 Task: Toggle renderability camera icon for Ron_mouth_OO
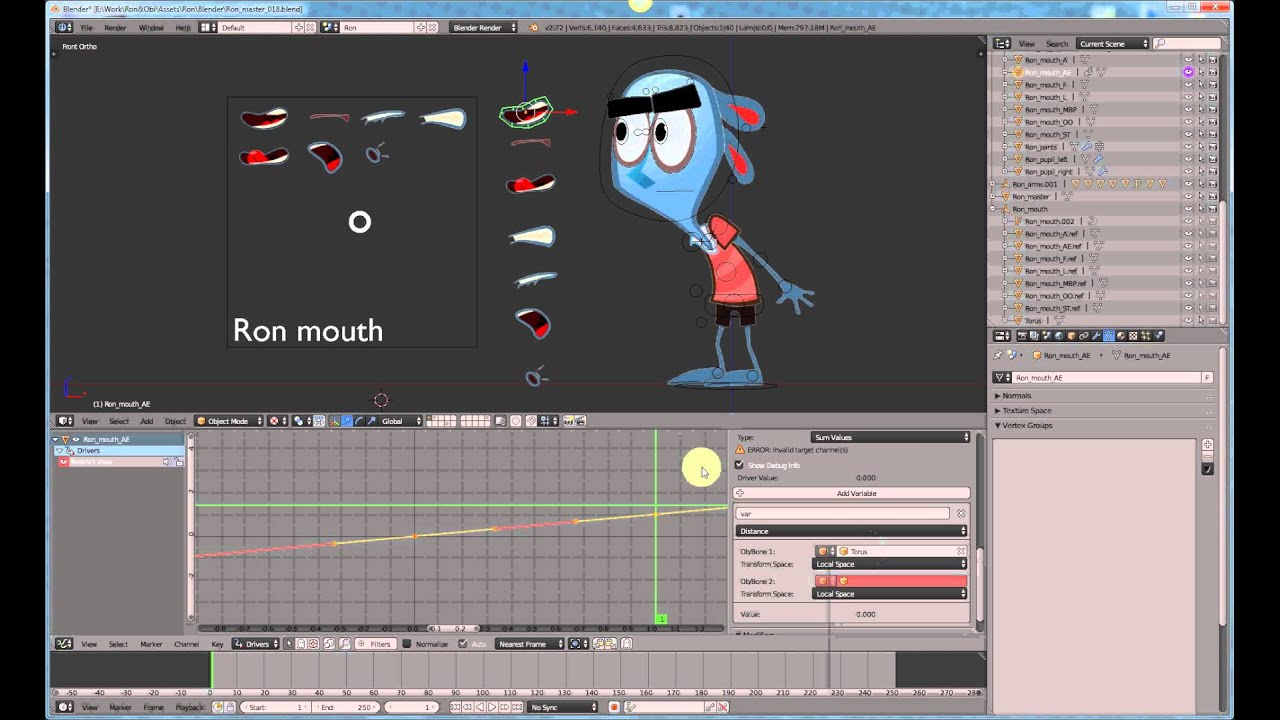tap(1212, 122)
